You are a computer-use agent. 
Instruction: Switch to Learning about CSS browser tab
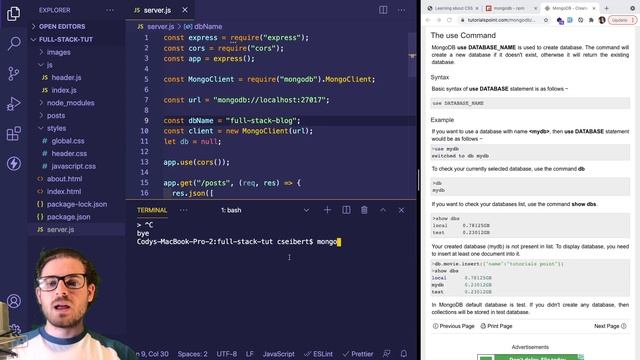pos(453,8)
